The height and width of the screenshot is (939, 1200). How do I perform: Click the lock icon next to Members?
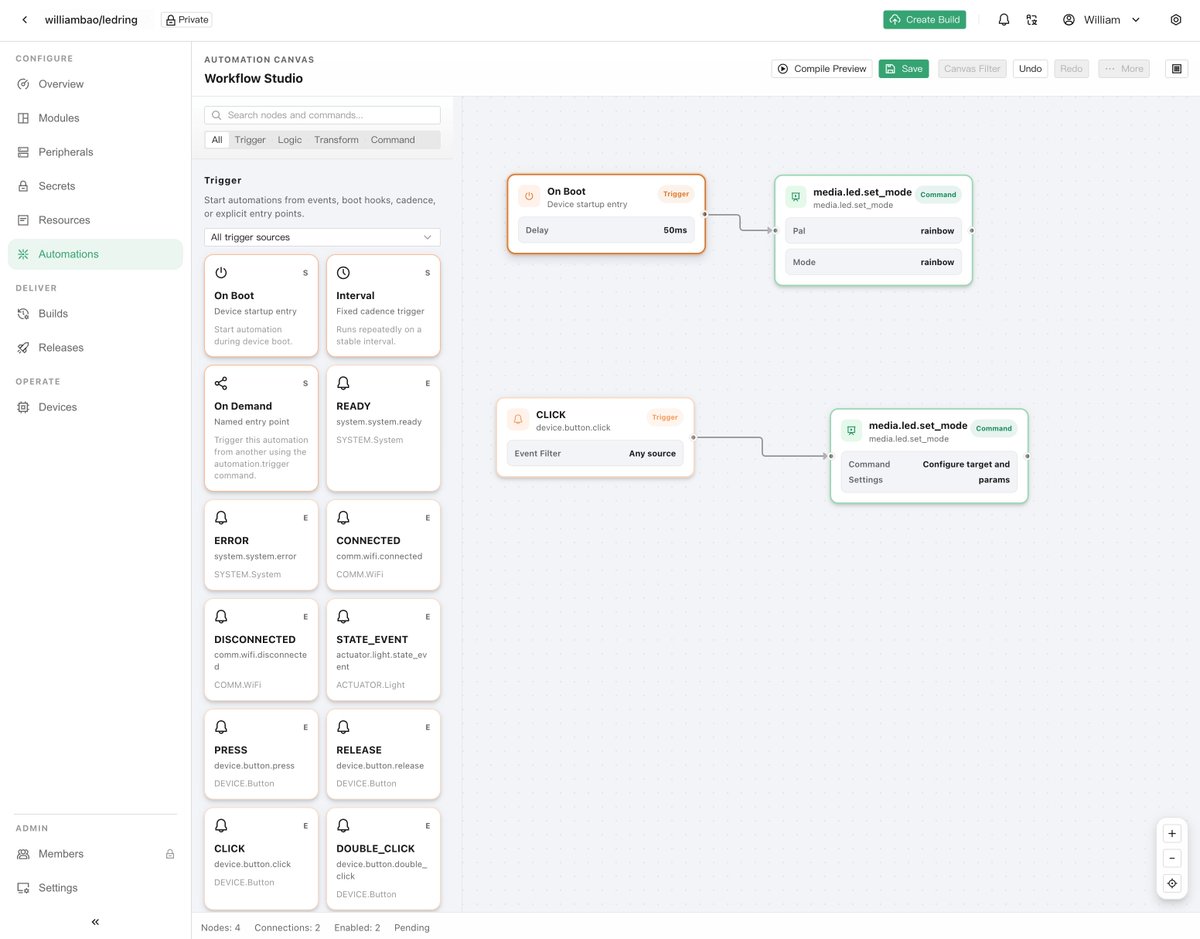[170, 854]
